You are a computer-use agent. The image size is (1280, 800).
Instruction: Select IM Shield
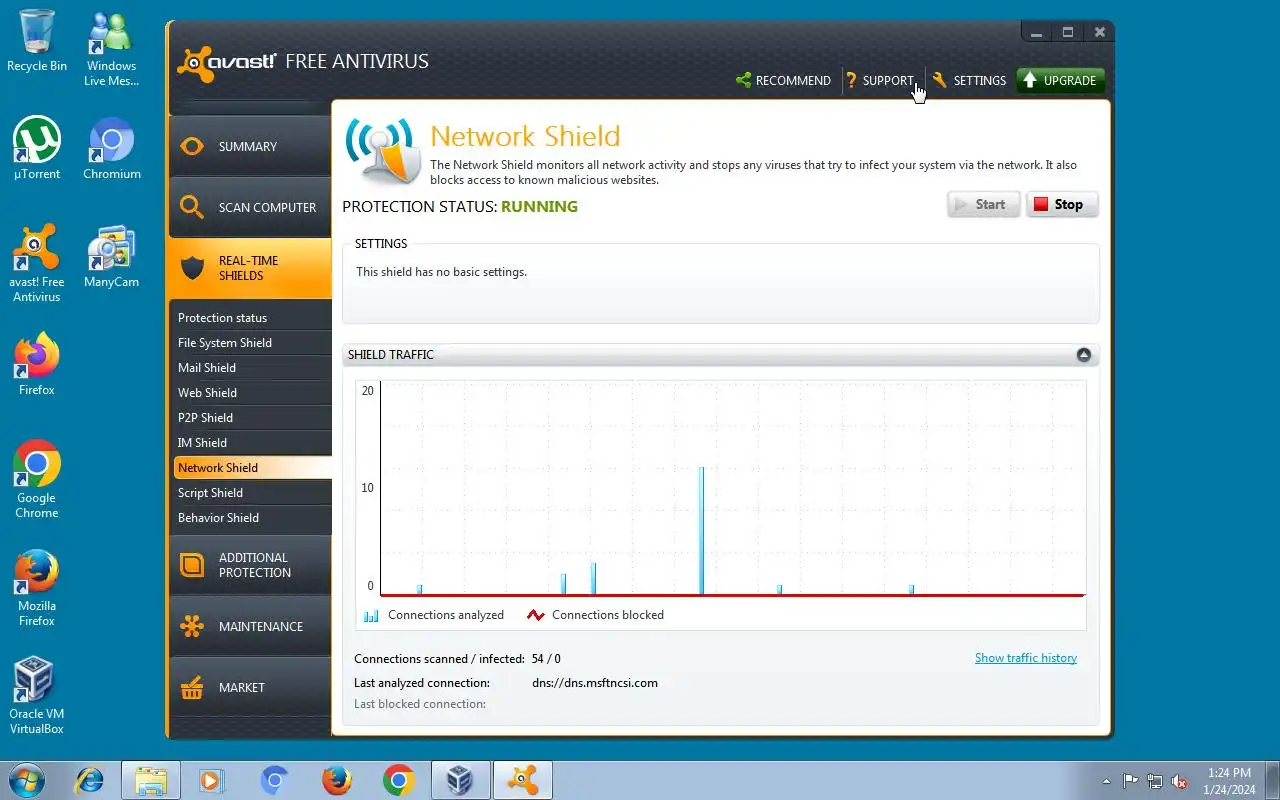[250, 443]
